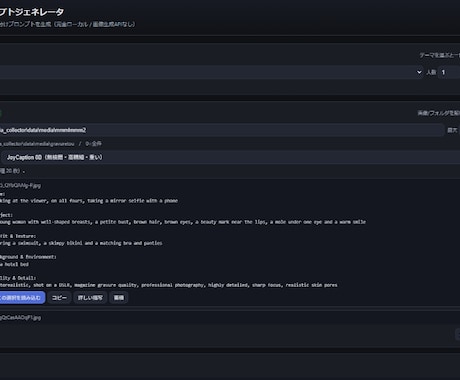This screenshot has height=380, width=460.
Task: Click the 'Quality & Detail:' heading text
Action: coord(18,278)
